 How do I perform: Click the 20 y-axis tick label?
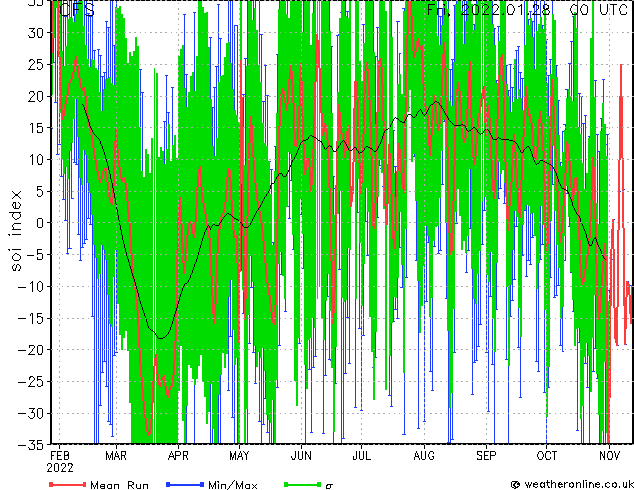35,96
